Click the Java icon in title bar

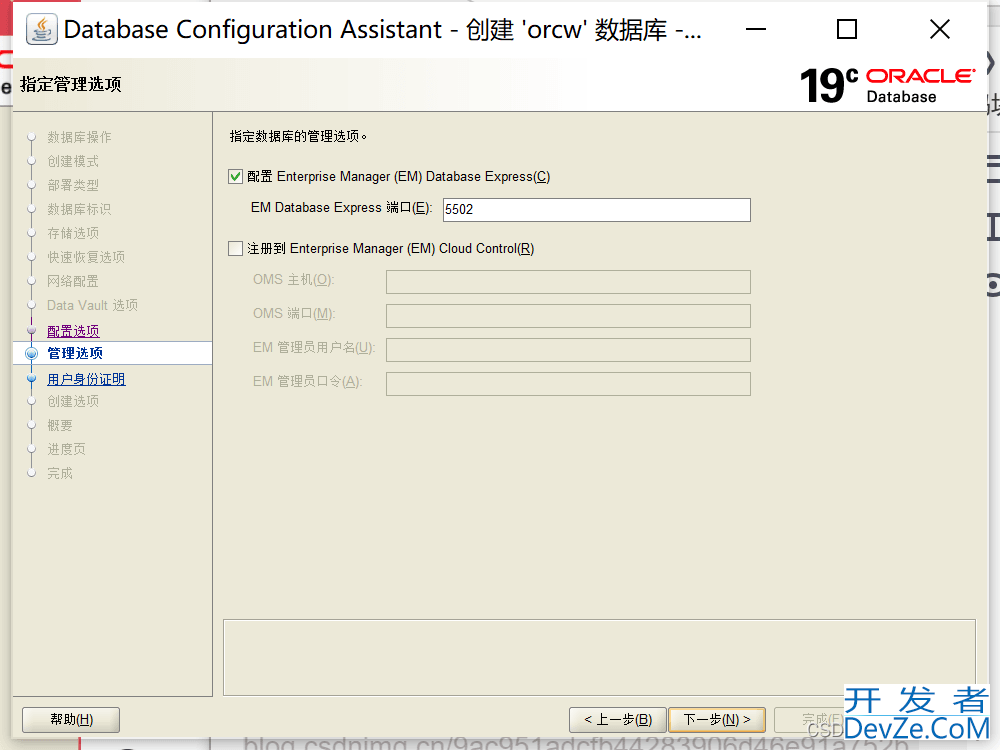coord(42,29)
